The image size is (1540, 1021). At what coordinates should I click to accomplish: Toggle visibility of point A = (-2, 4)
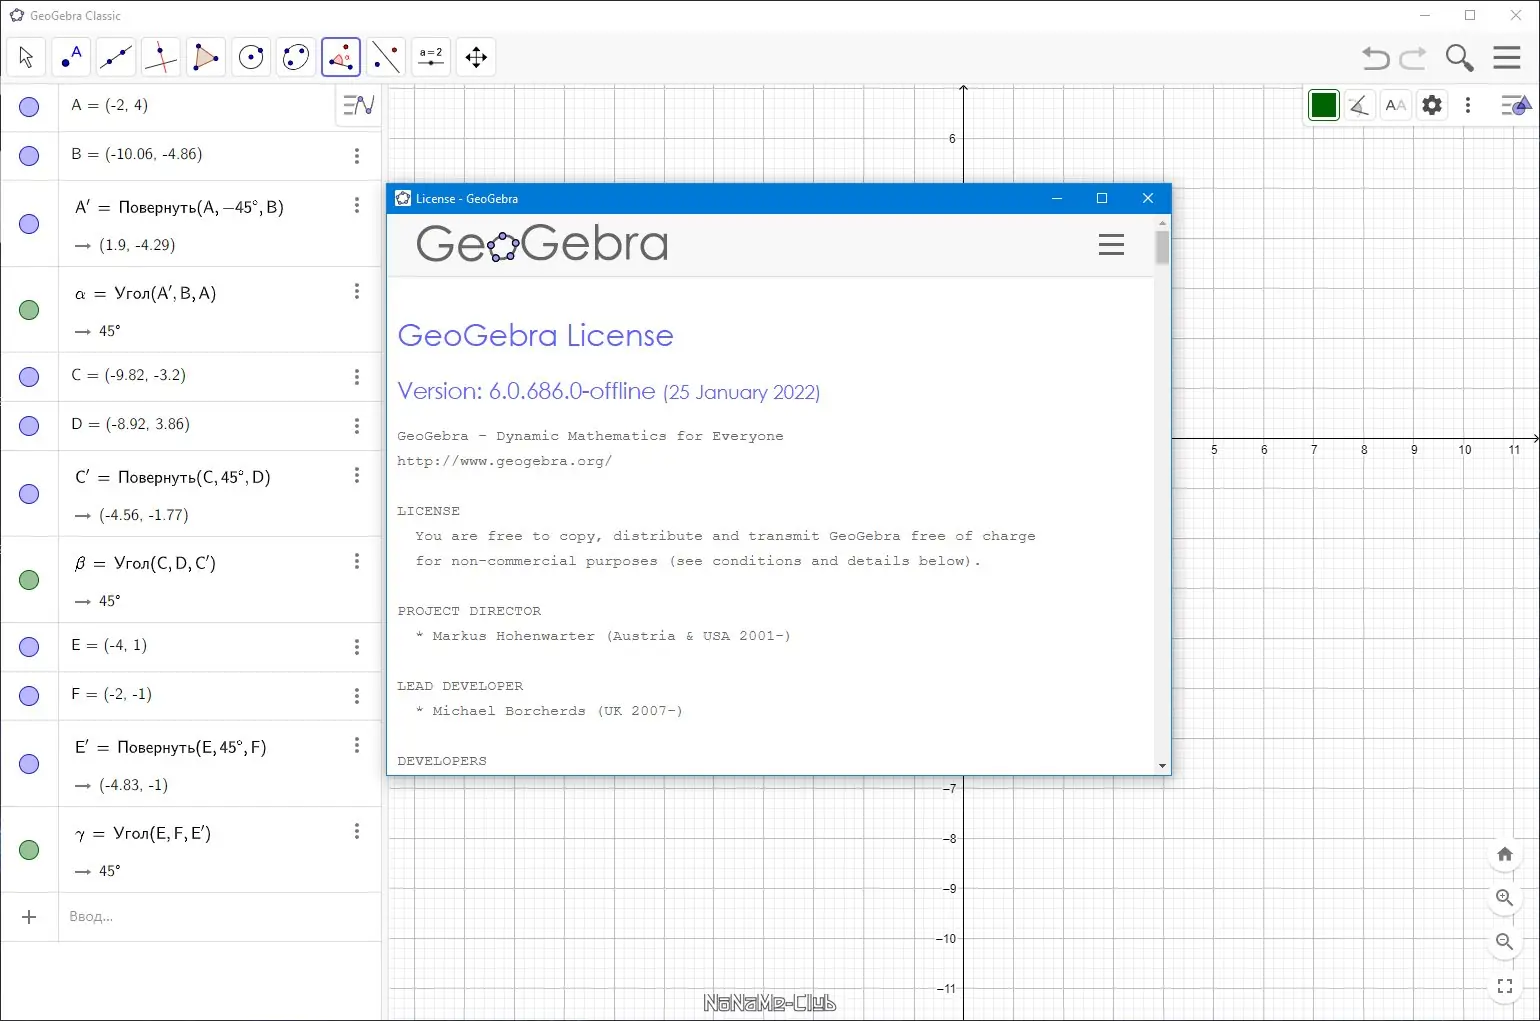pos(29,107)
